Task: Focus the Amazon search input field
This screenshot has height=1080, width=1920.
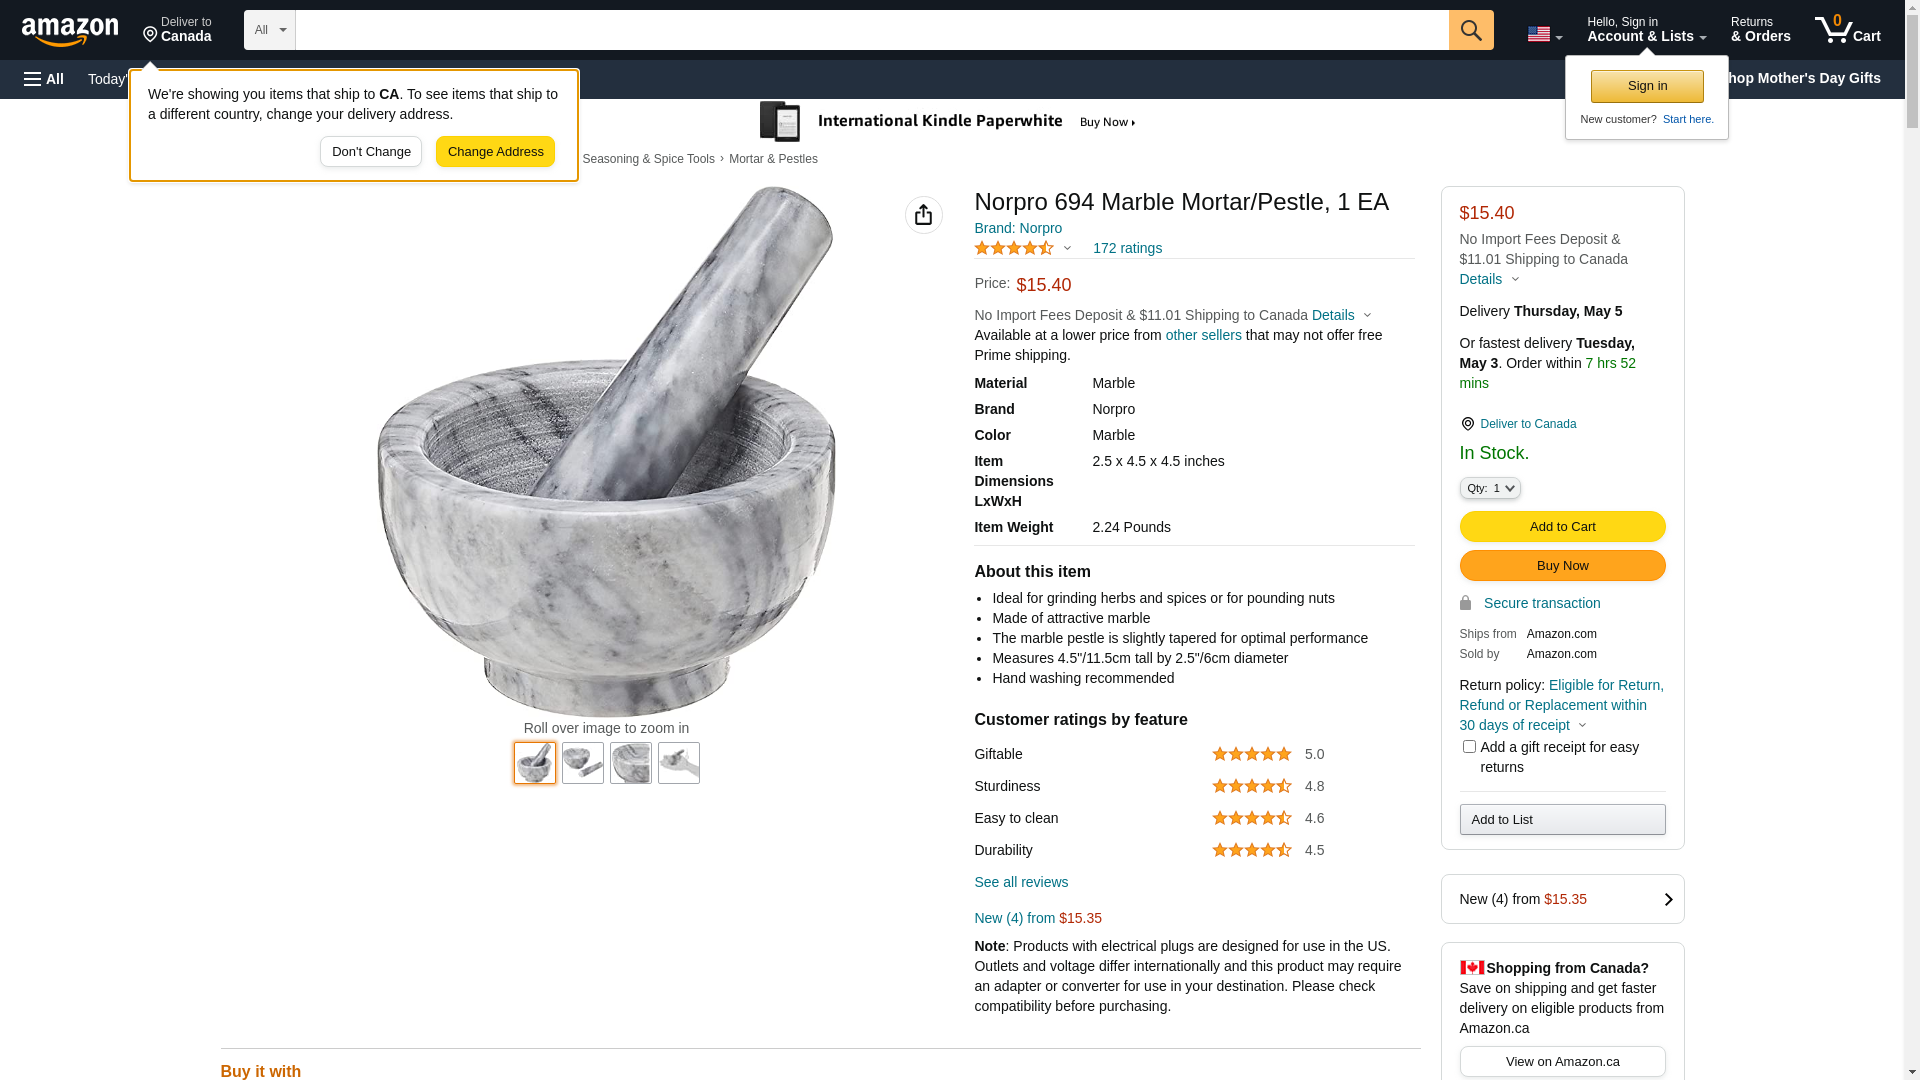Action: tap(871, 30)
